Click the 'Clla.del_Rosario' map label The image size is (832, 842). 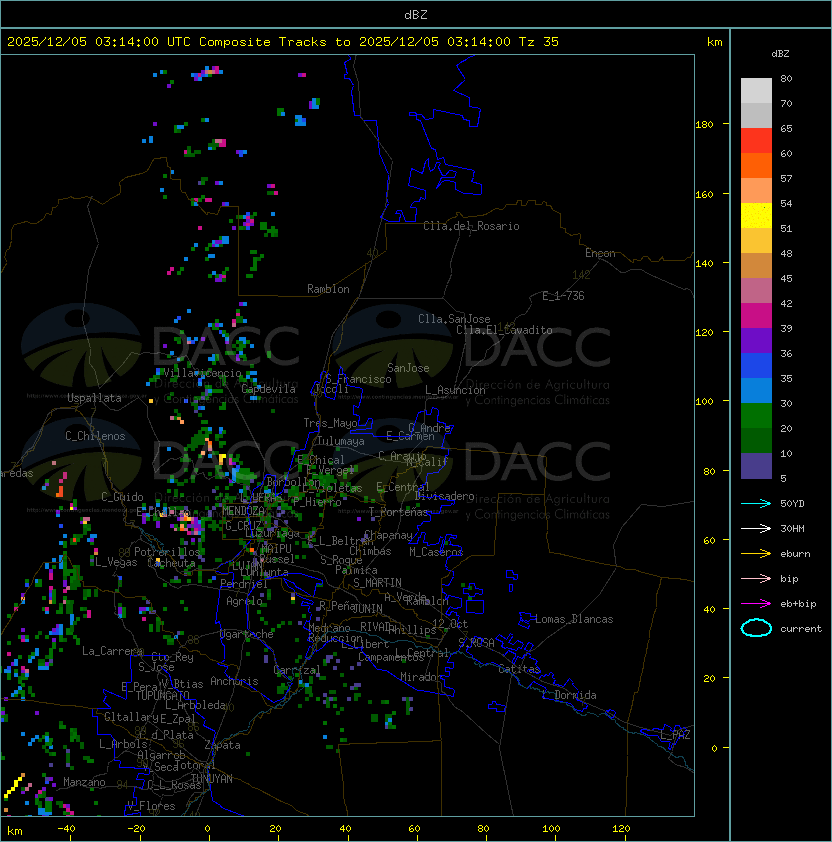pos(471,226)
